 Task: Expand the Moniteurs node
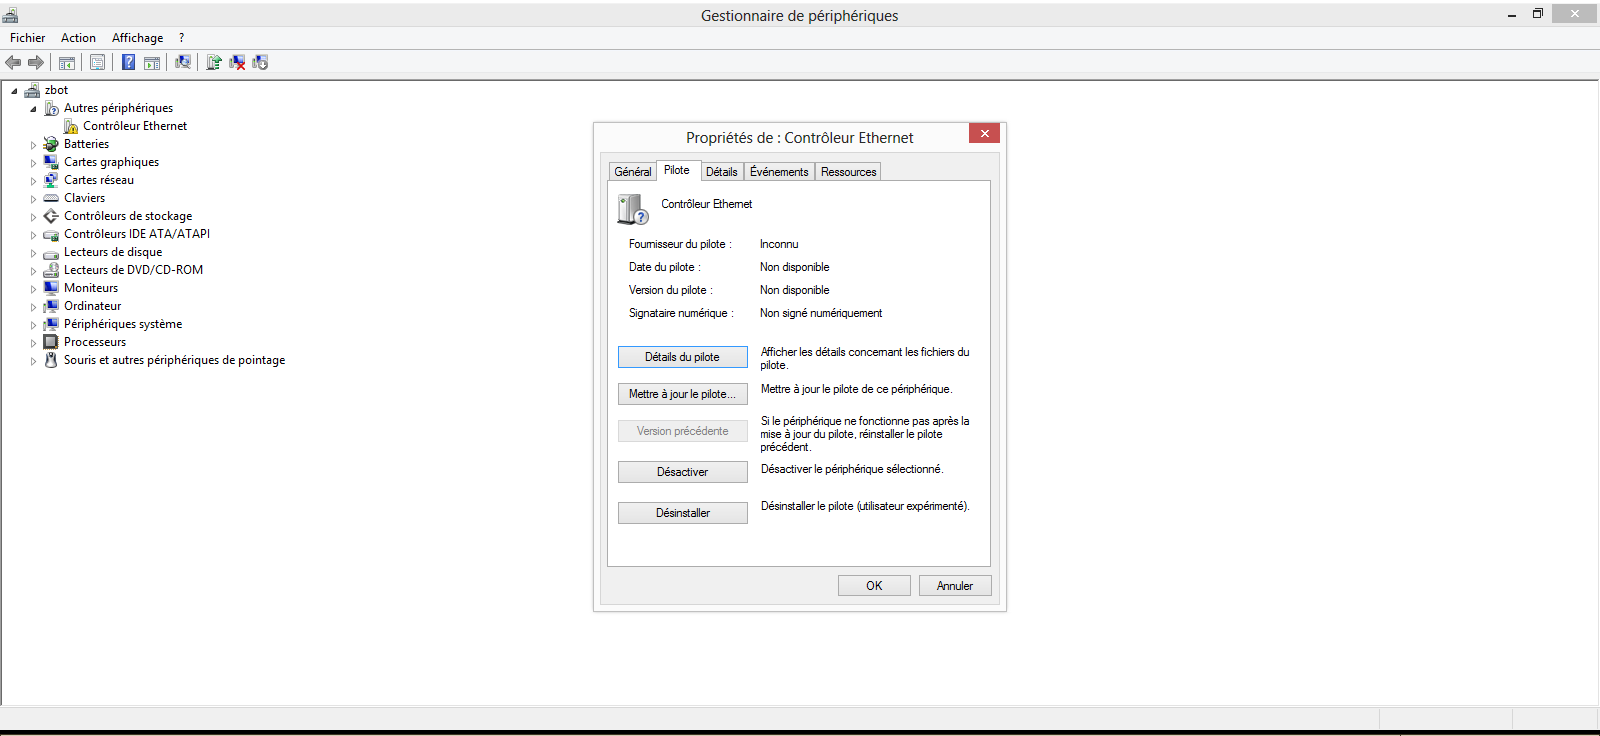coord(33,289)
